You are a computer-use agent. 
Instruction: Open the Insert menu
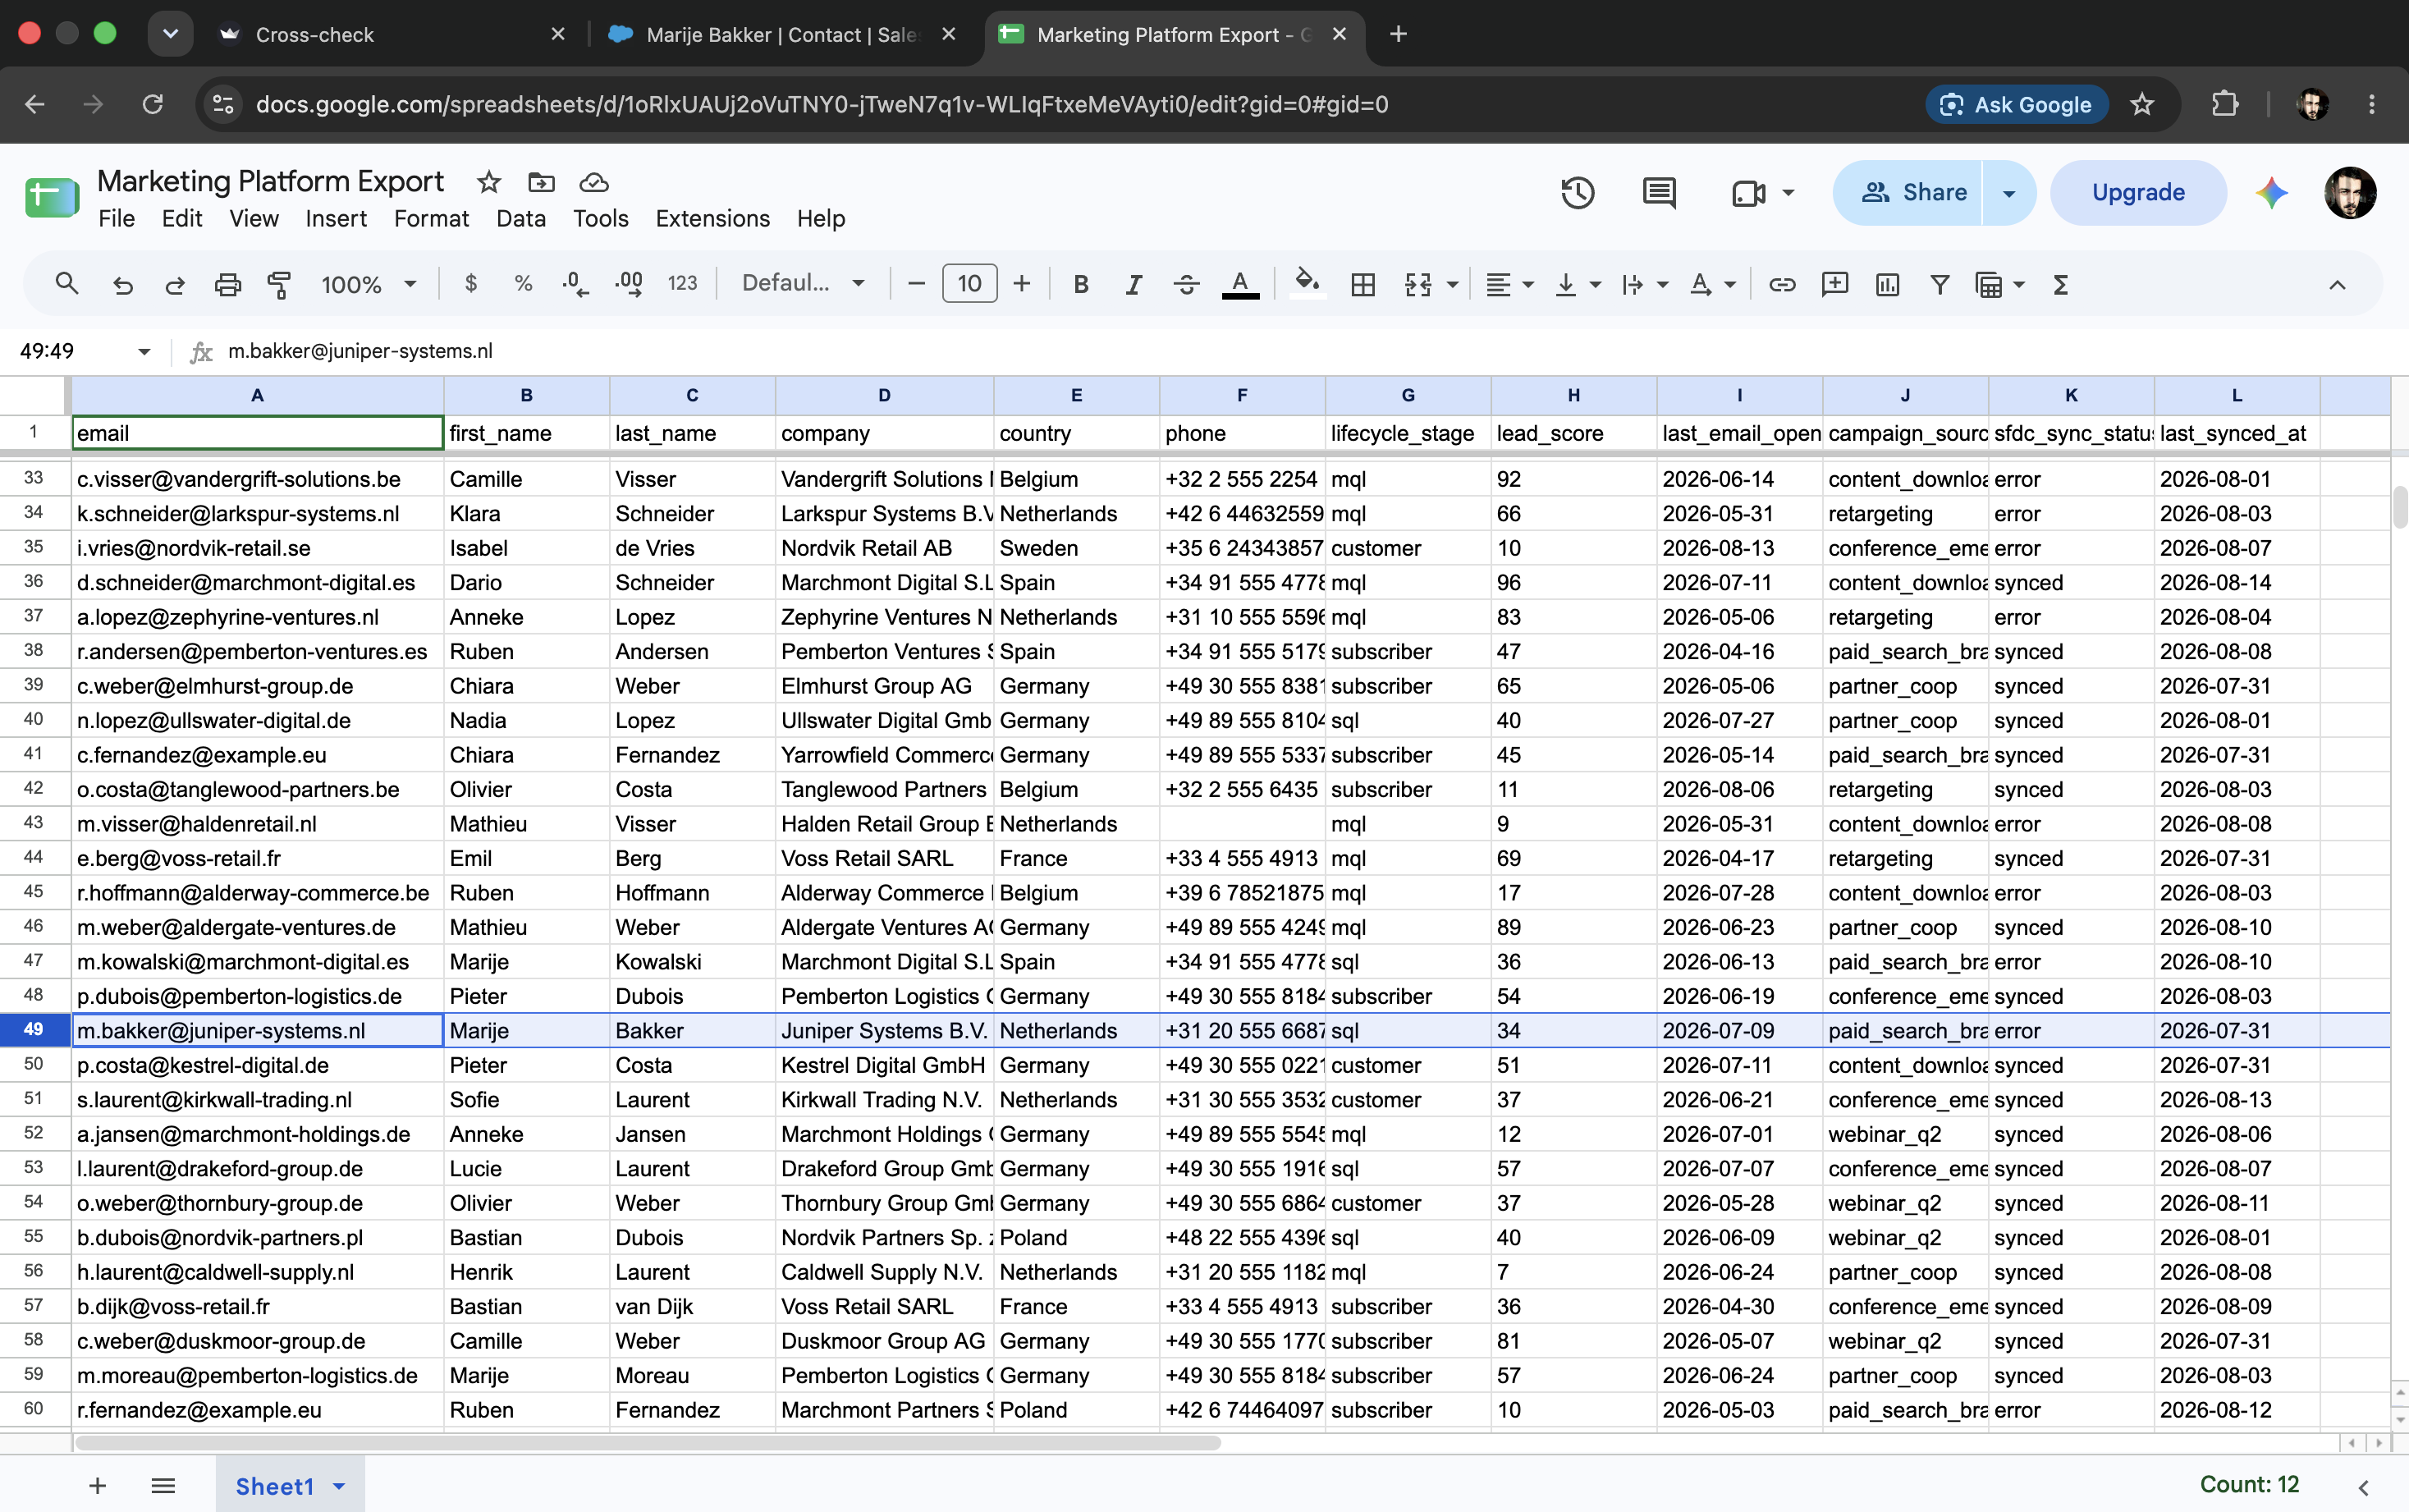click(336, 218)
